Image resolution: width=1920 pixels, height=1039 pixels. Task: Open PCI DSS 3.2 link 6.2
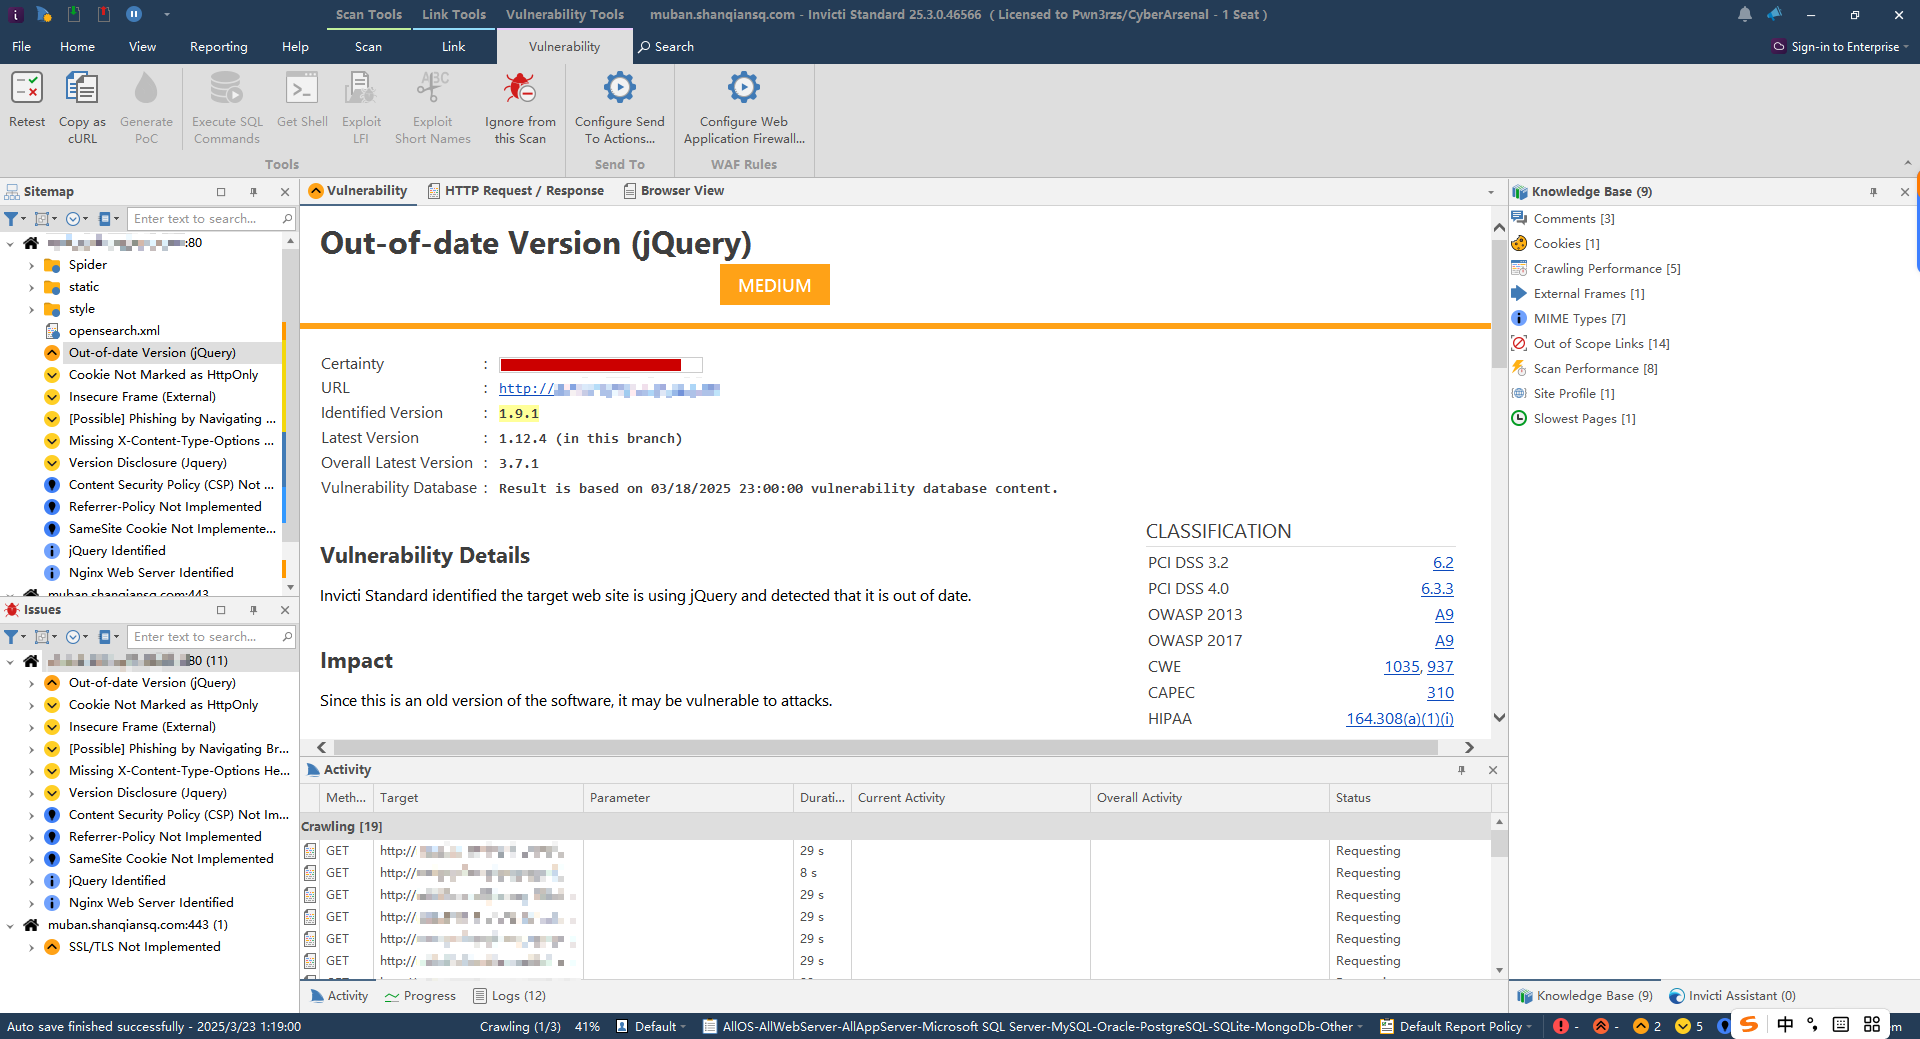click(1443, 563)
